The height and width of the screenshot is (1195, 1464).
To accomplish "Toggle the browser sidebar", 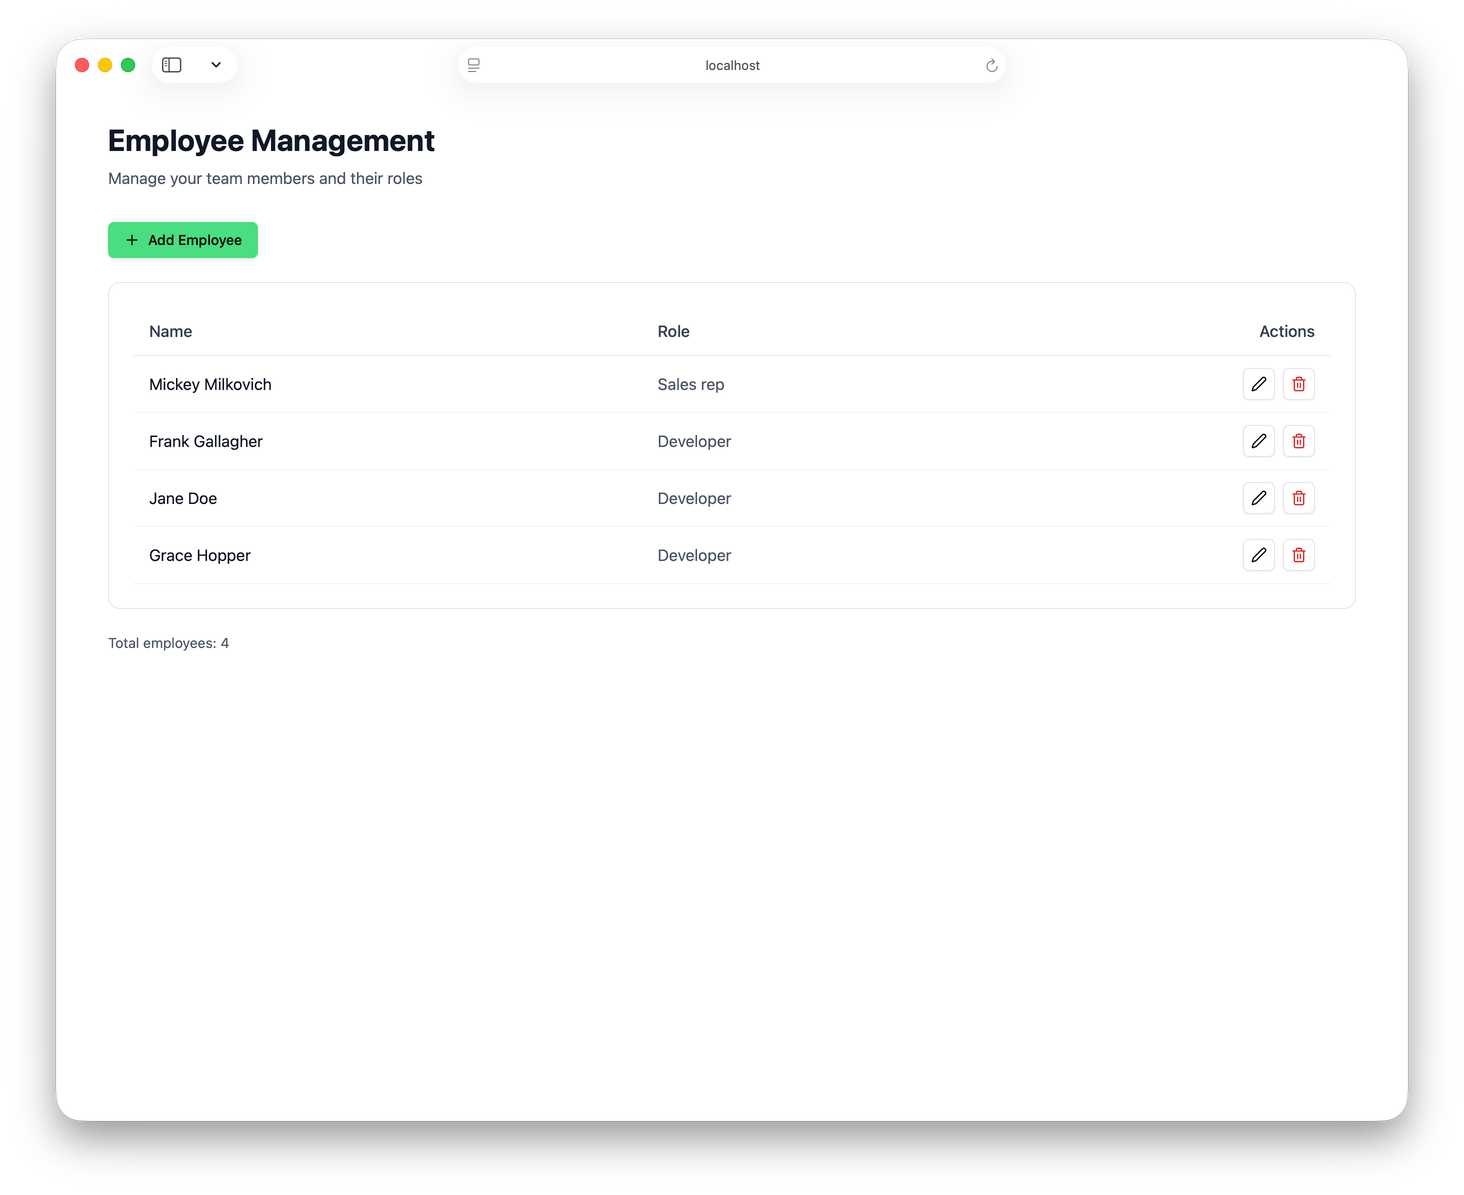I will pyautogui.click(x=172, y=65).
